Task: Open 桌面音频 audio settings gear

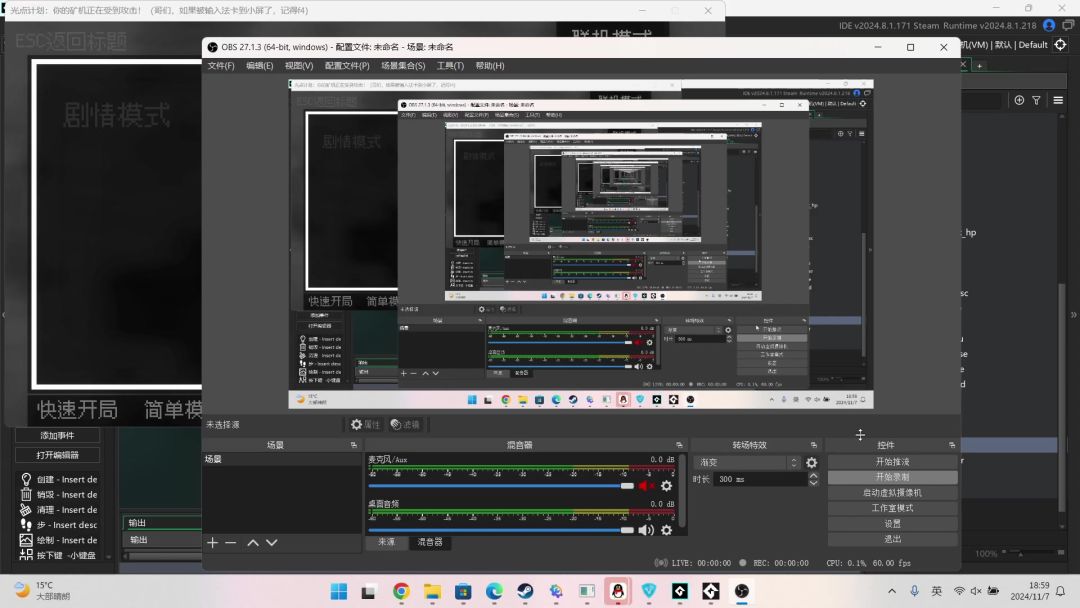Action: coord(667,530)
